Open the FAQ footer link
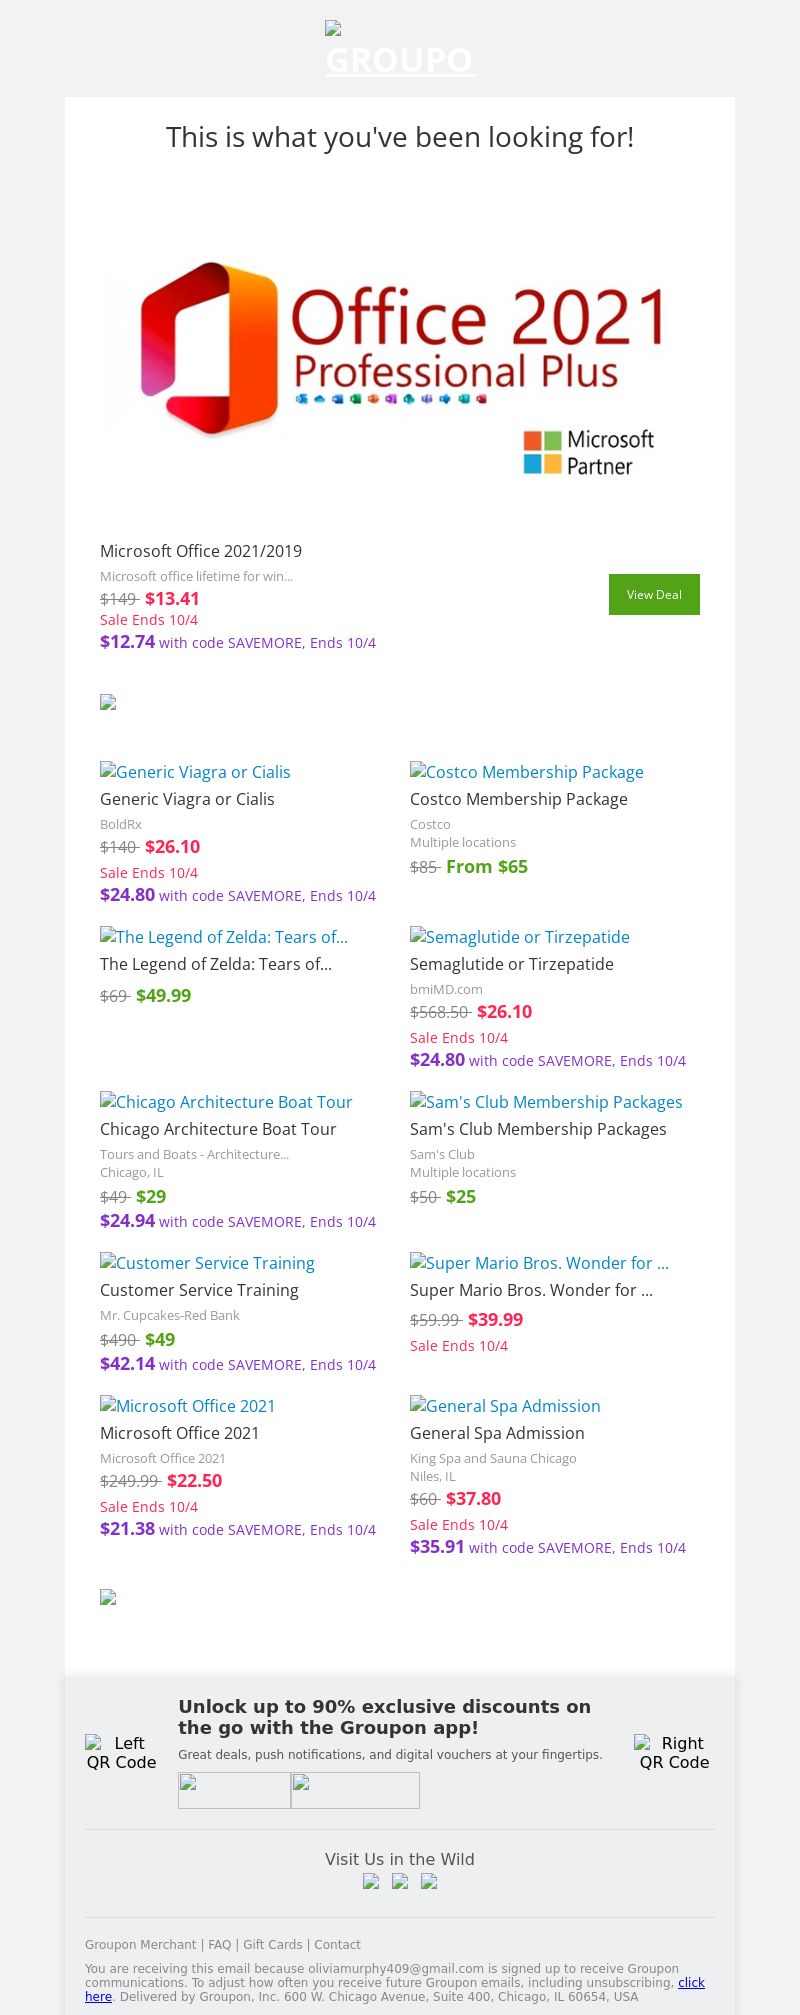This screenshot has width=800, height=2015. coord(219,1945)
